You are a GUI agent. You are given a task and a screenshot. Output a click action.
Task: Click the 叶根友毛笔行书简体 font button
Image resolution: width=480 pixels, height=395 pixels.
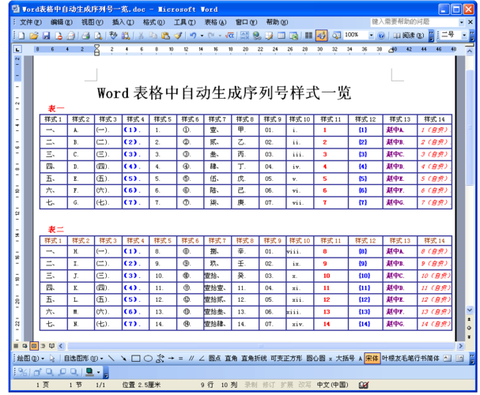(x=410, y=358)
